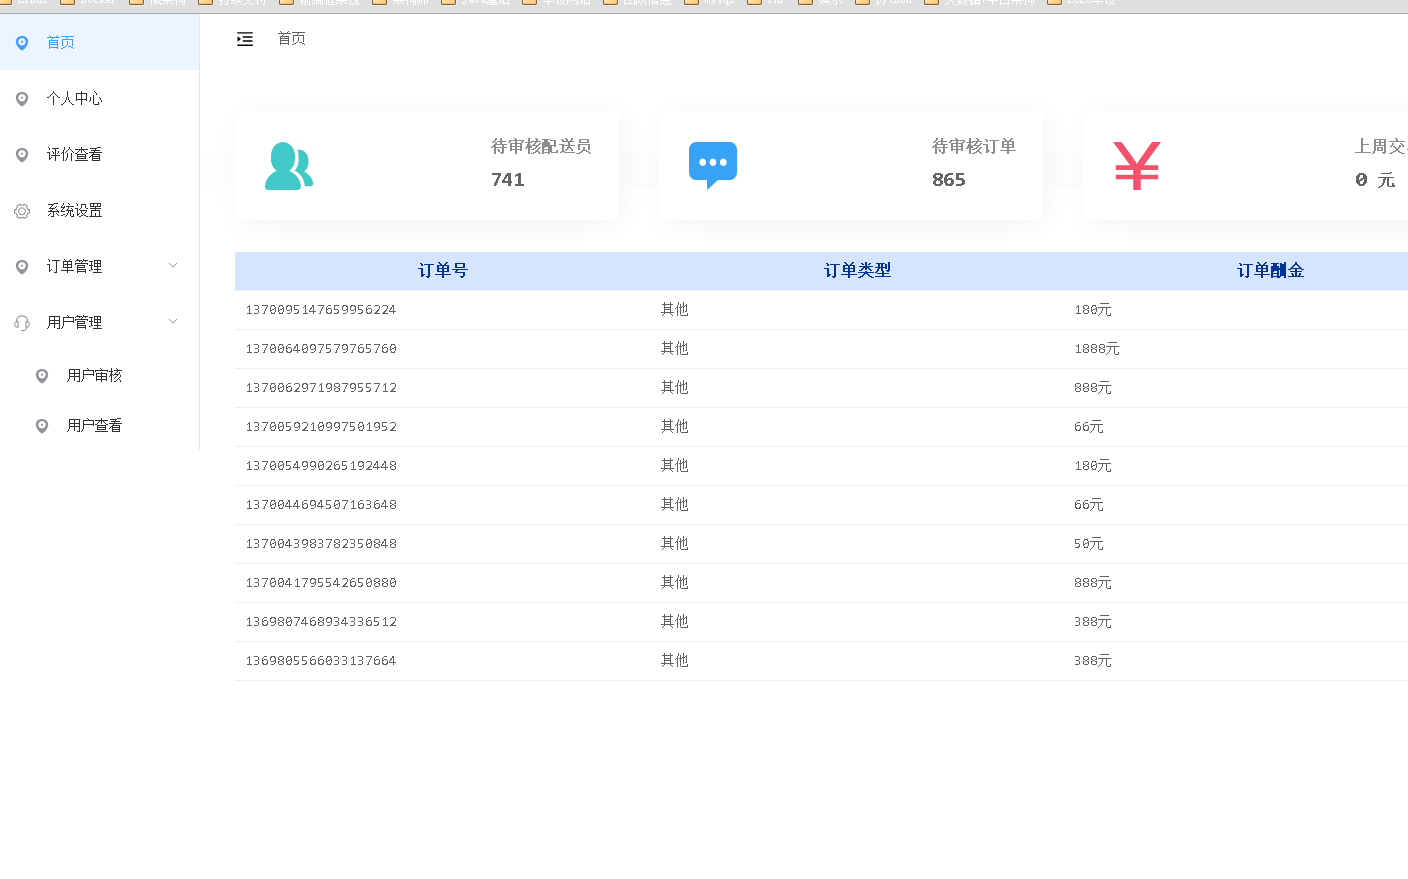Click the 待审核订单 card title
The image size is (1408, 879).
click(974, 147)
